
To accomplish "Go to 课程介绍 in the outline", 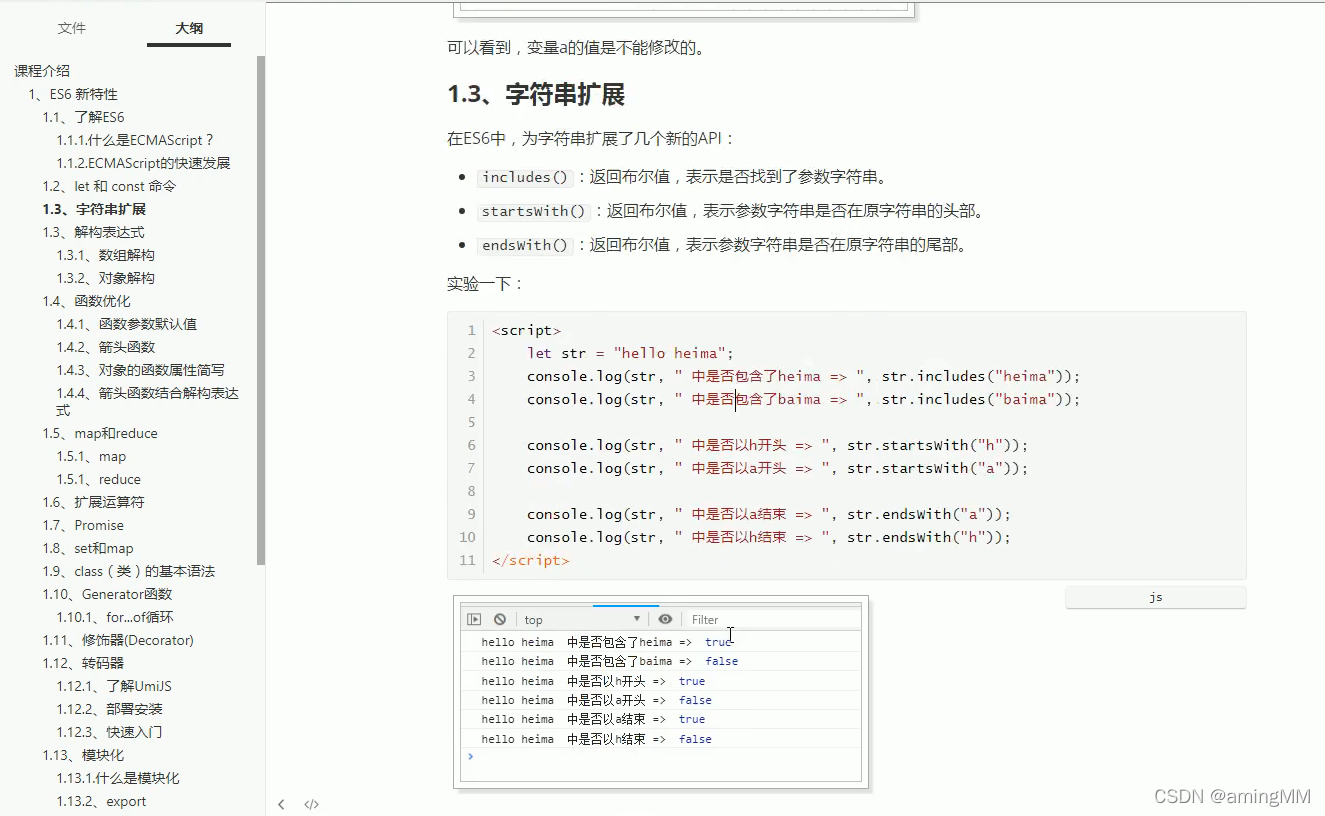I will point(42,71).
